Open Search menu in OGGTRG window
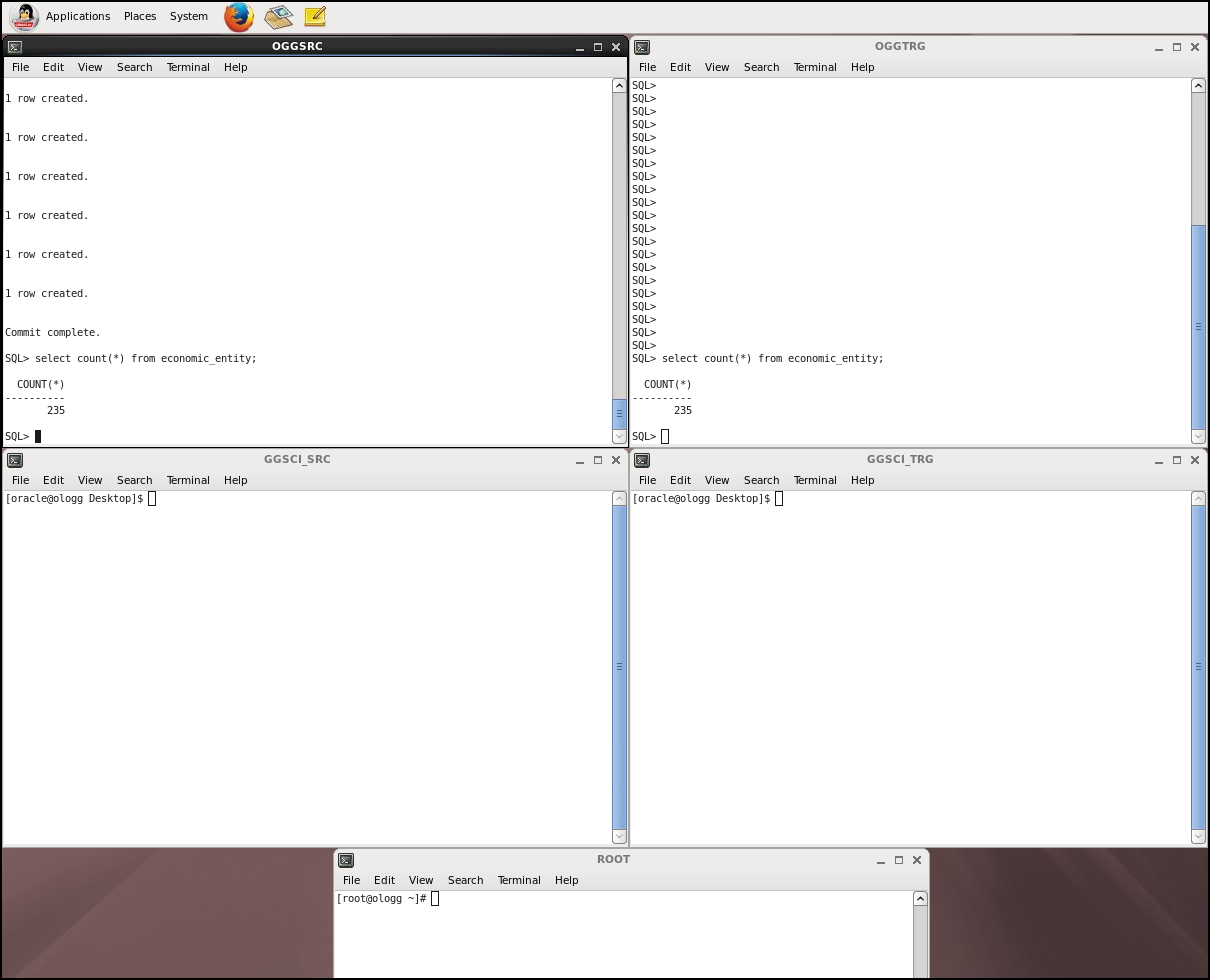1210x980 pixels. (761, 67)
